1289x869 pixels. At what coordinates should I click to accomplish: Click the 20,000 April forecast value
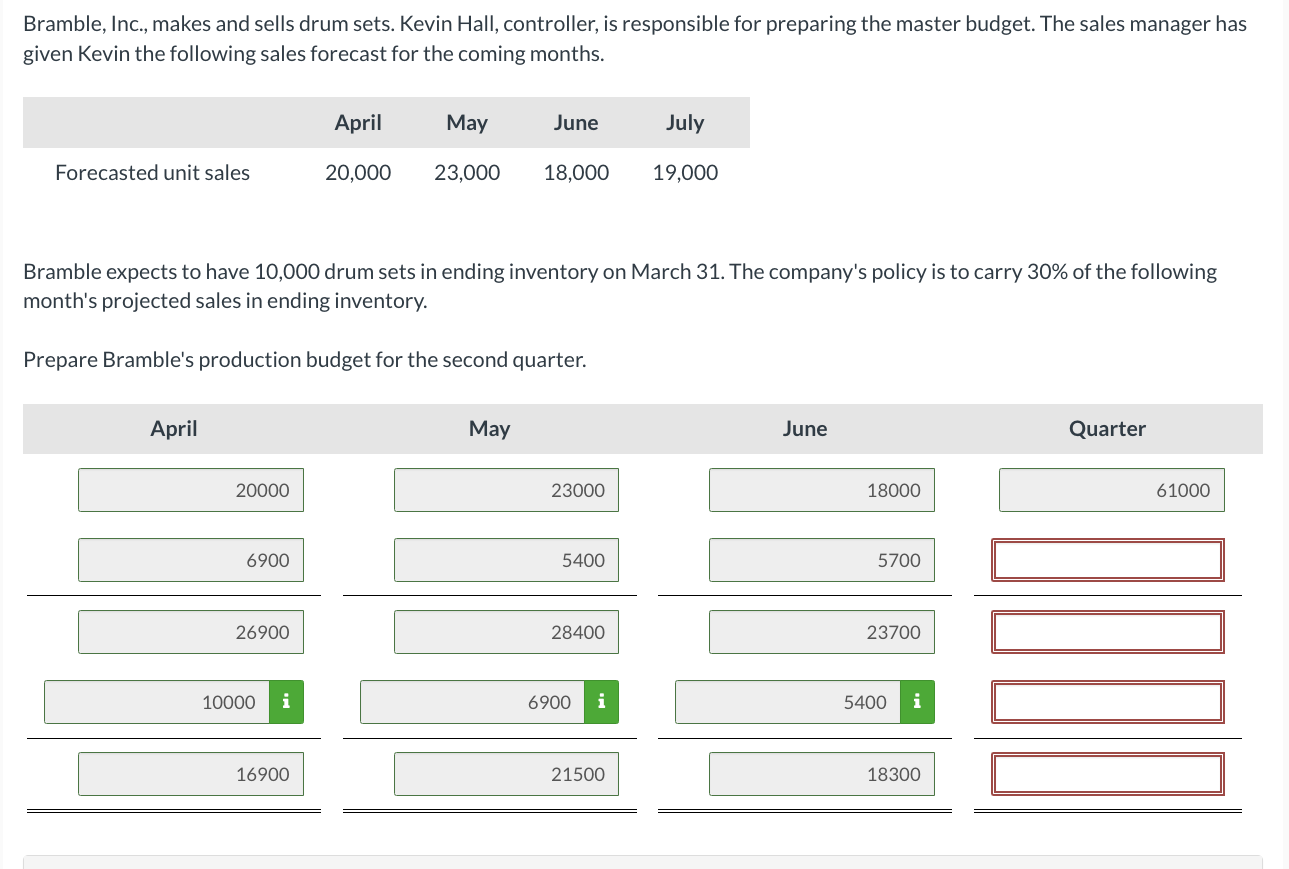click(358, 173)
